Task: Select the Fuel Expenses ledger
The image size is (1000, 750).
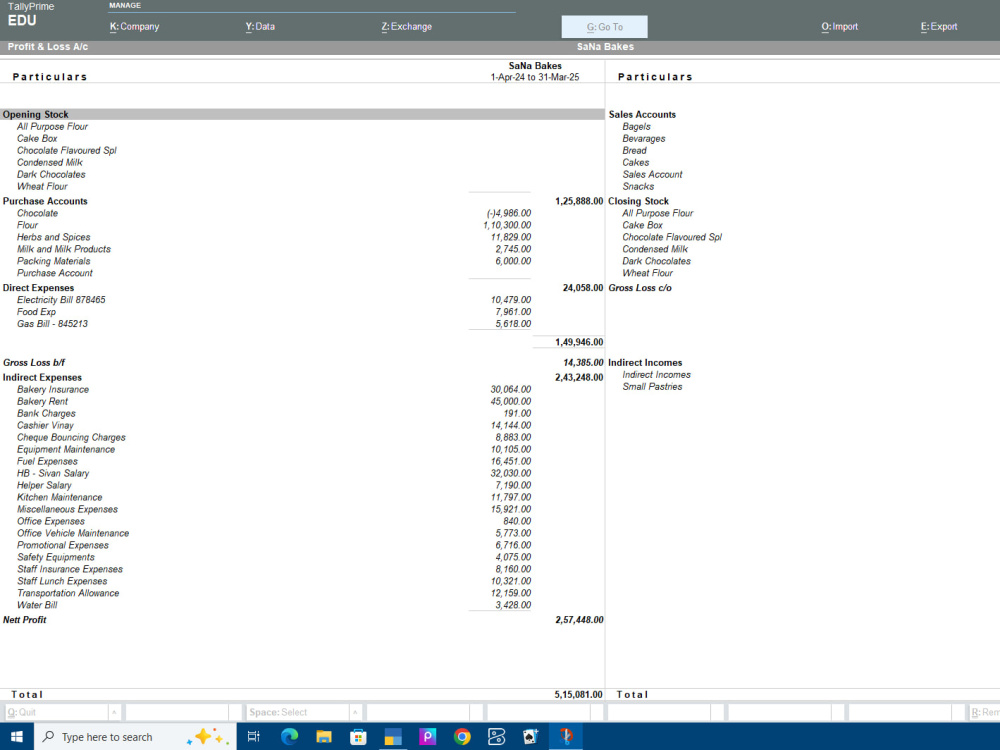Action: click(48, 462)
